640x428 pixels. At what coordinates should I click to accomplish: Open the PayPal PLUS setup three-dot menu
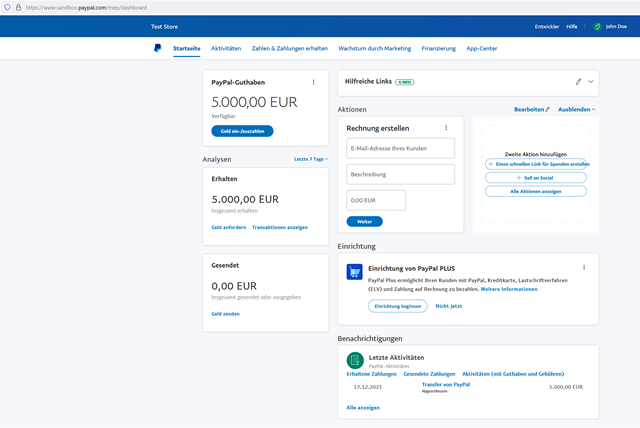(584, 268)
